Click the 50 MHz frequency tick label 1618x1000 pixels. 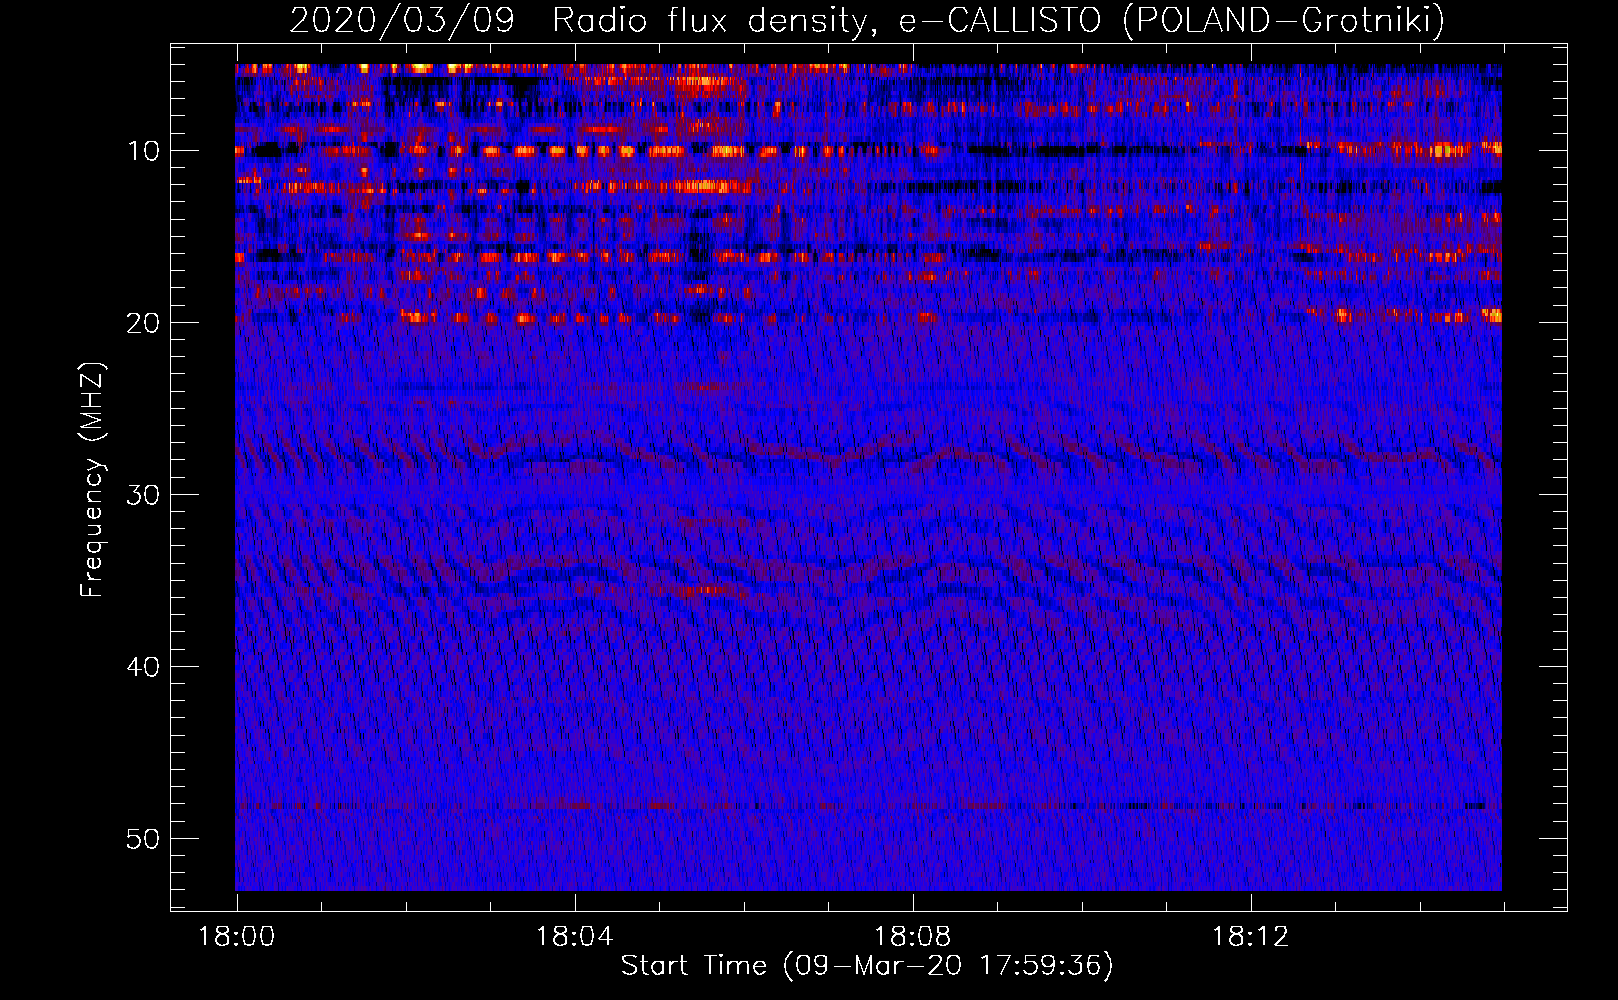(x=143, y=839)
